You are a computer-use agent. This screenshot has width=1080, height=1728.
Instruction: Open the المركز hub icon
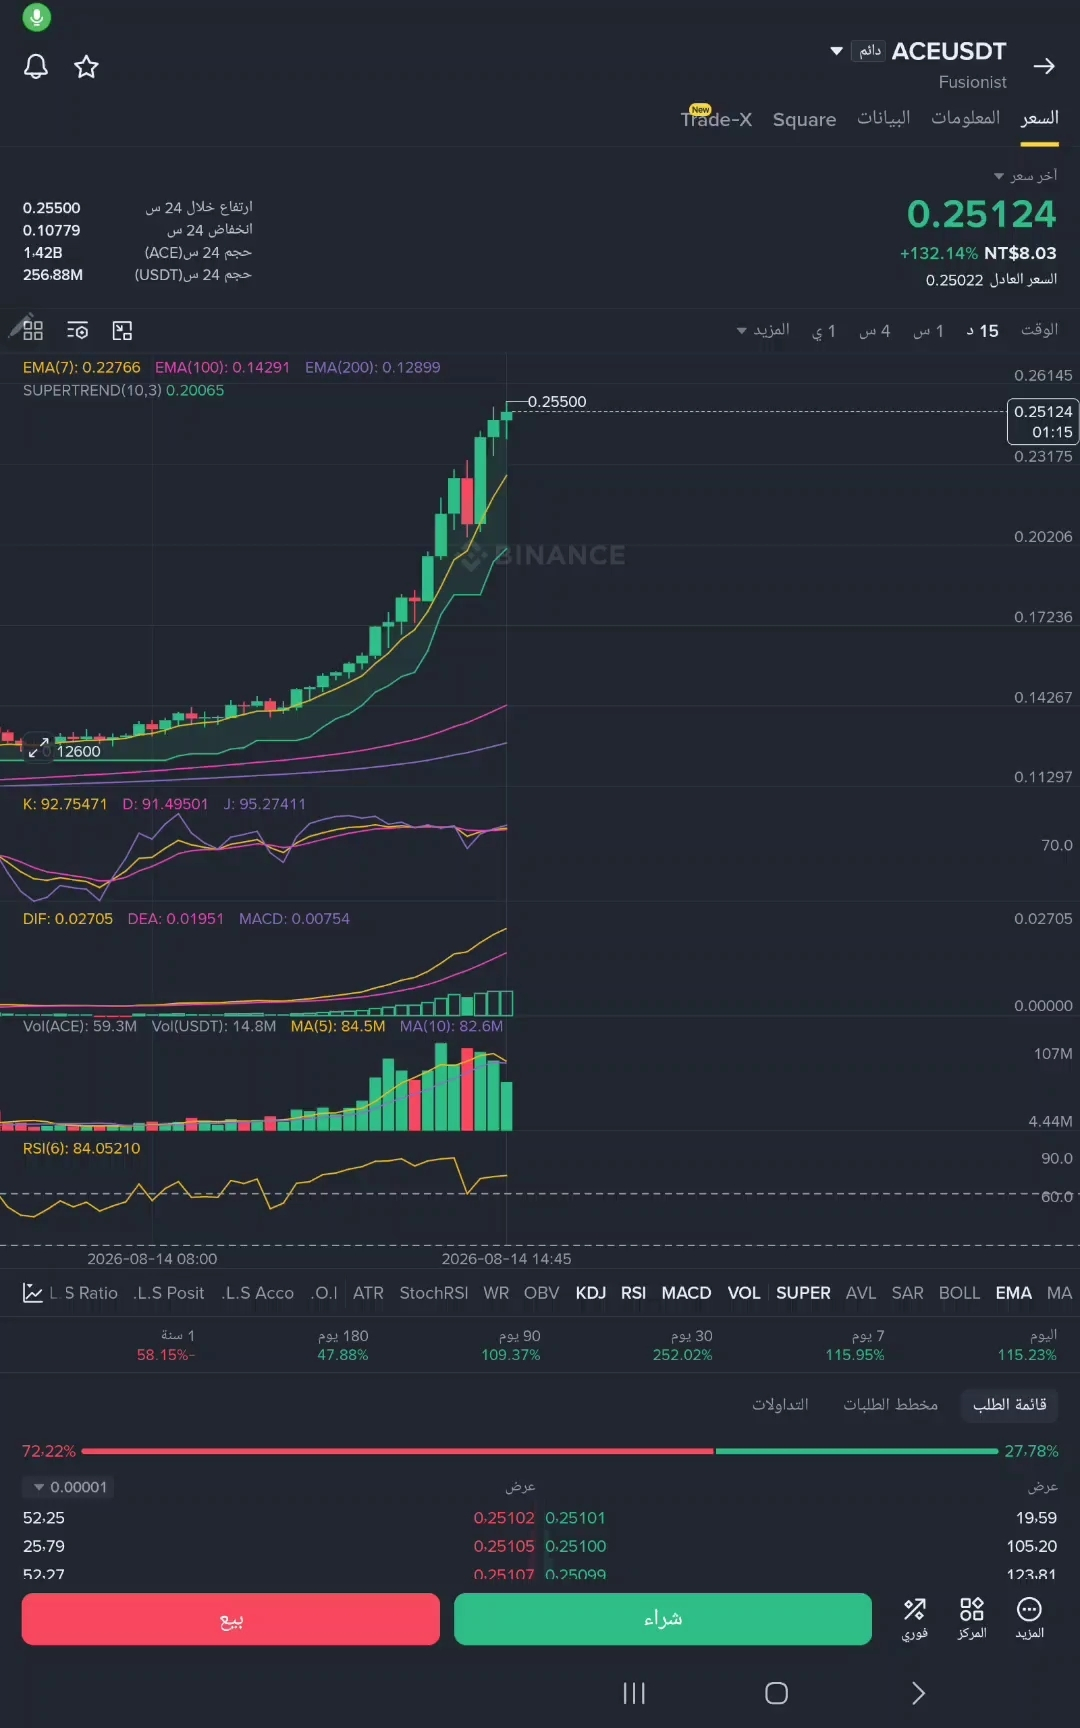(971, 1617)
